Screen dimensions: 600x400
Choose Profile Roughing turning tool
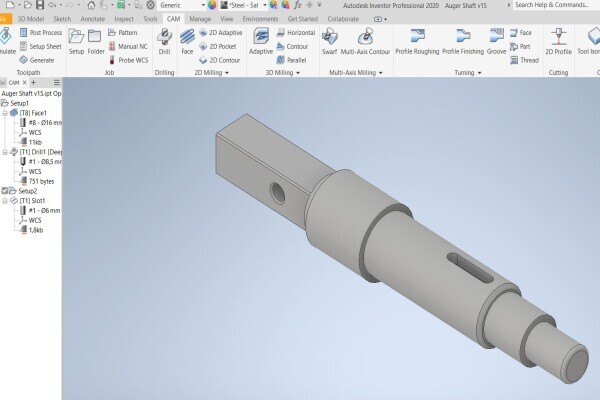click(x=417, y=42)
